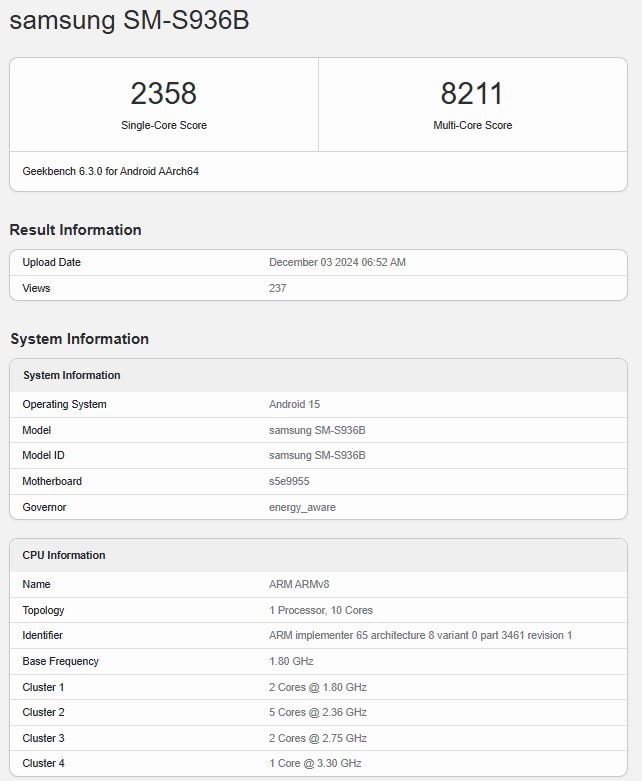
Task: Click the Geekbench 6.3.0 for Android AArch64 text
Action: click(x=110, y=172)
